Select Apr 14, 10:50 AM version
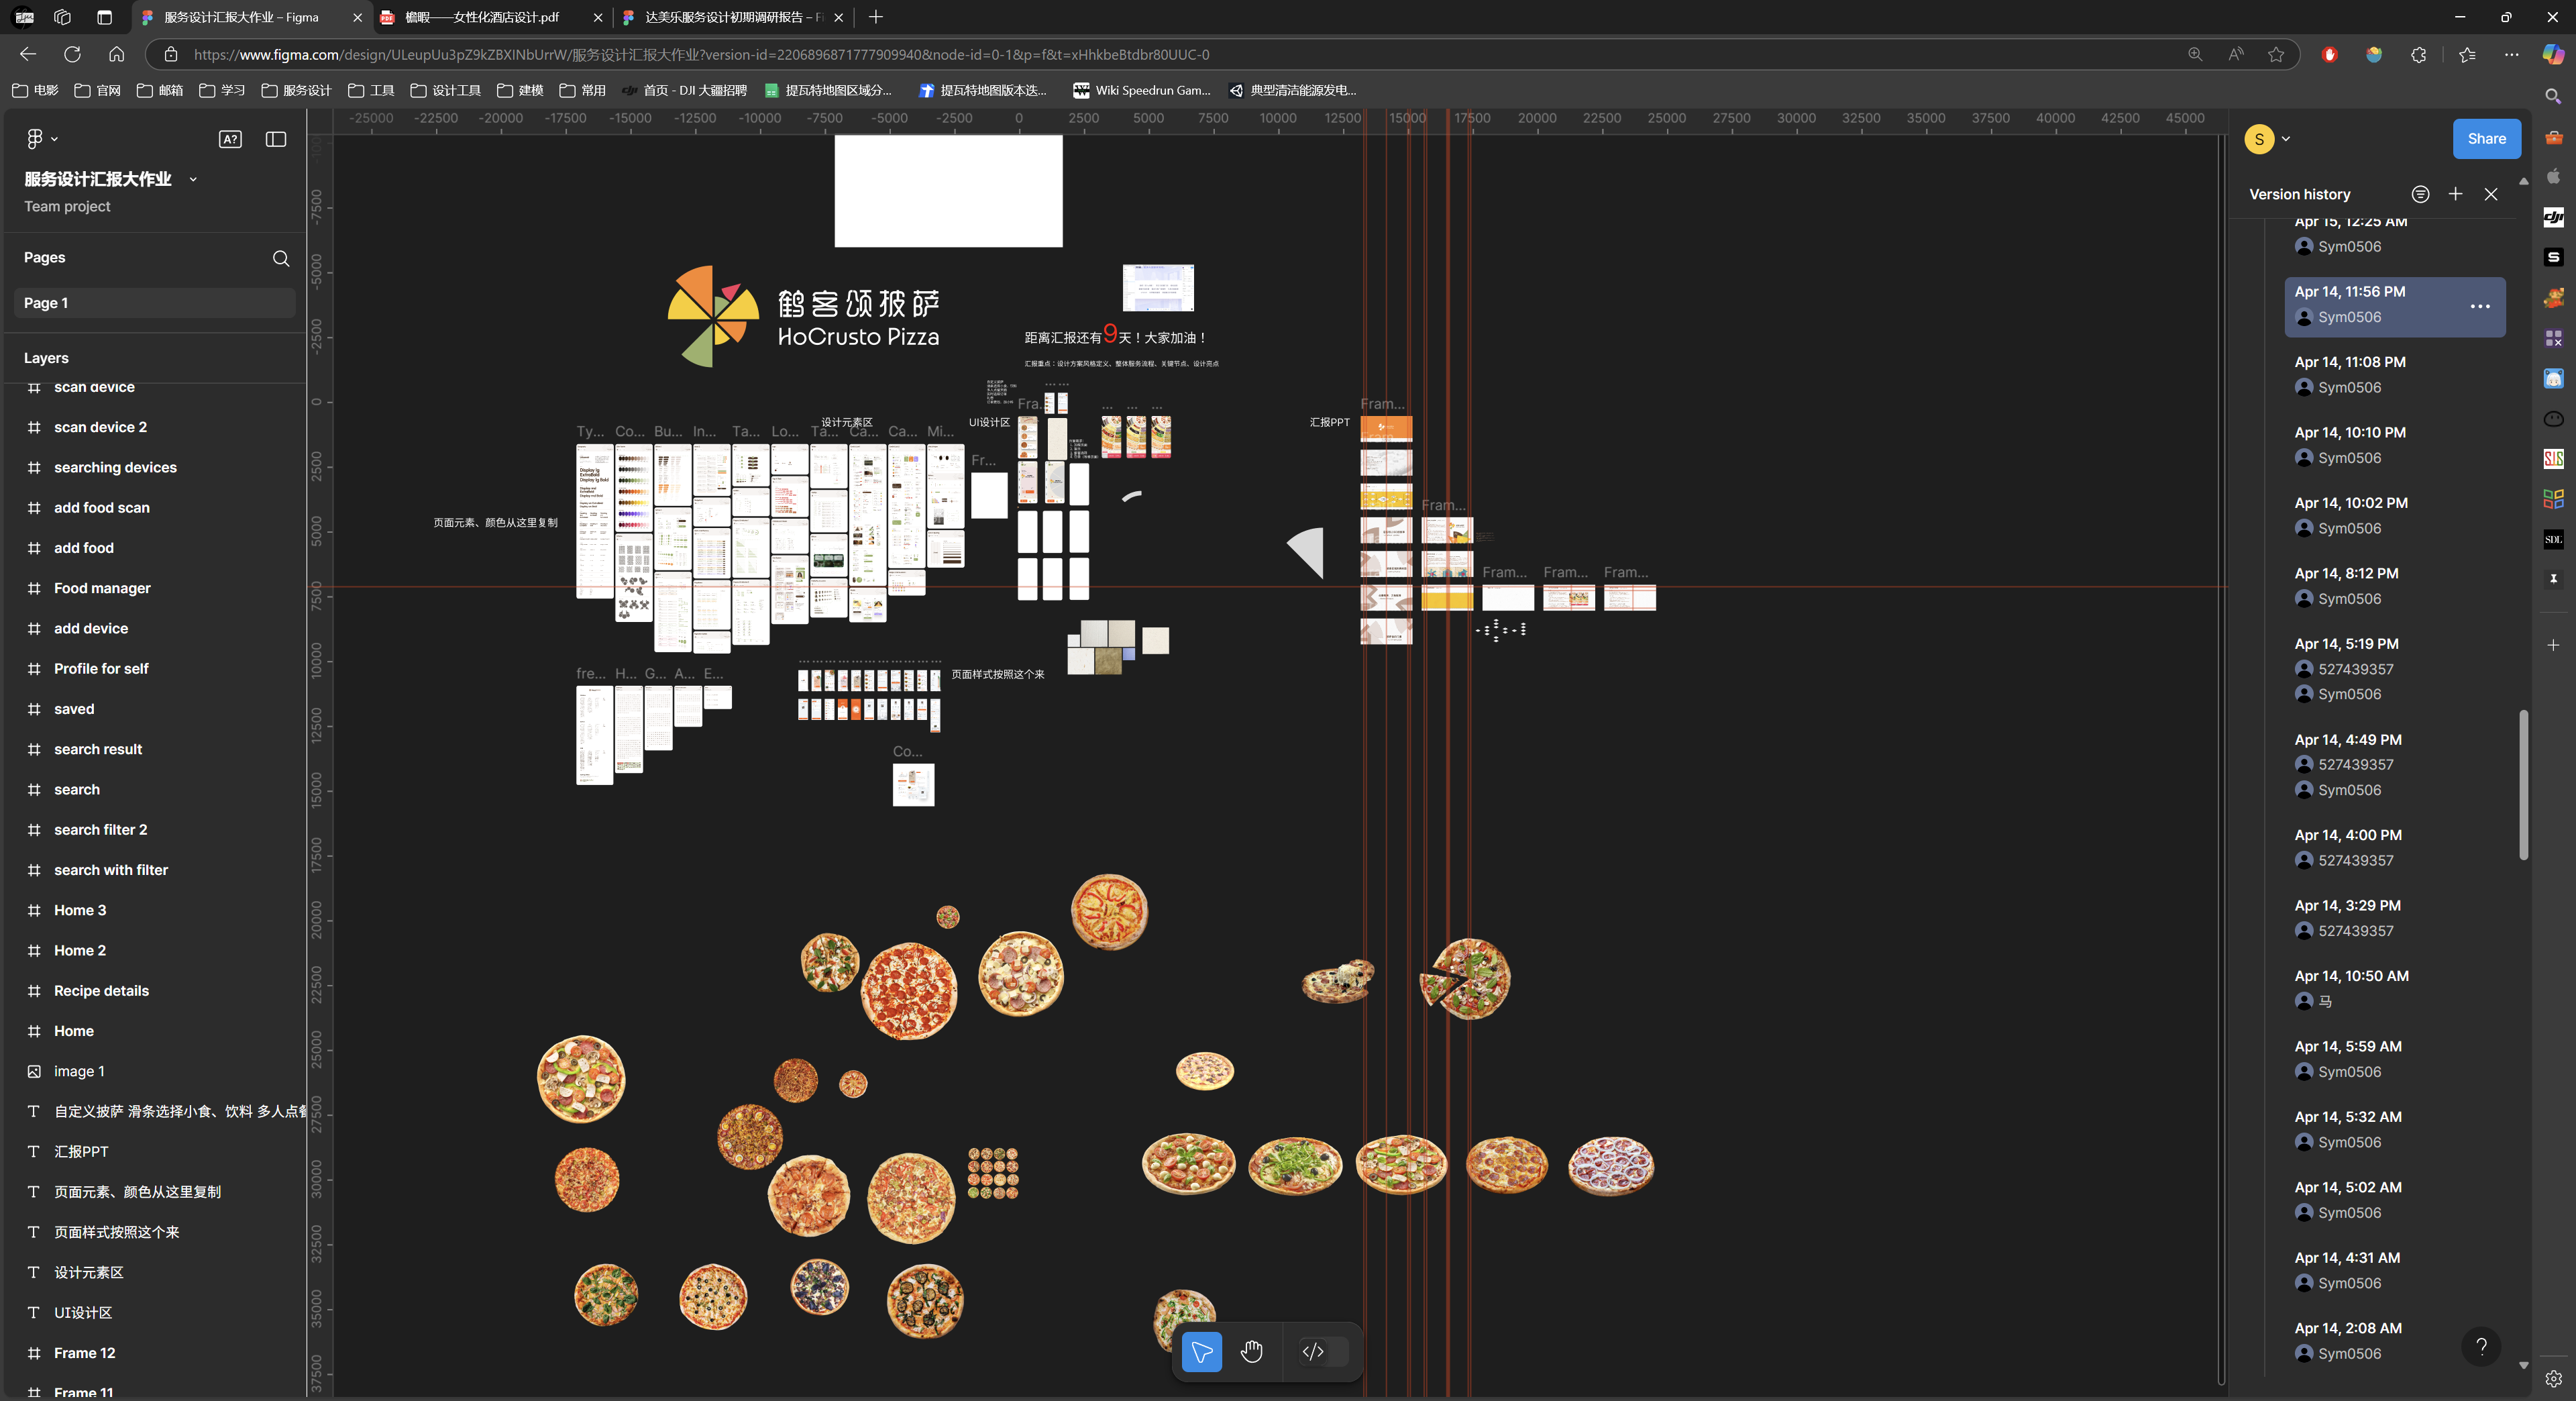2576x1401 pixels. (2395, 988)
